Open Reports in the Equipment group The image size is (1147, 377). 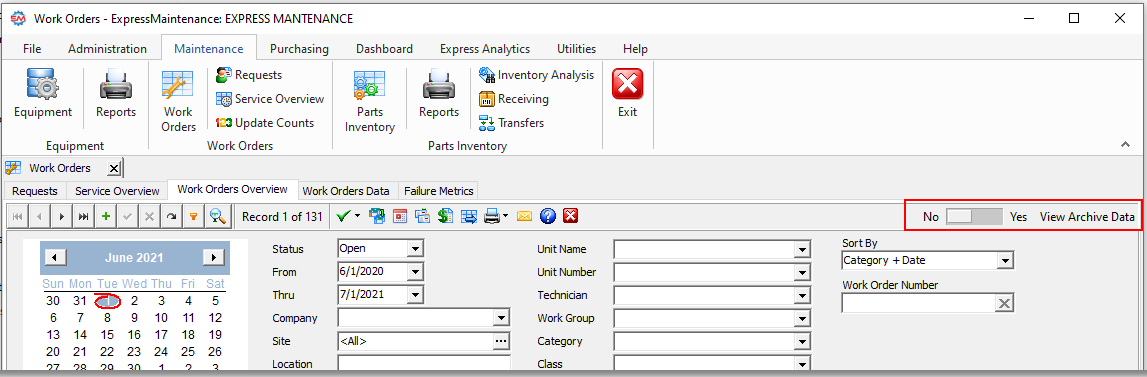coord(116,93)
